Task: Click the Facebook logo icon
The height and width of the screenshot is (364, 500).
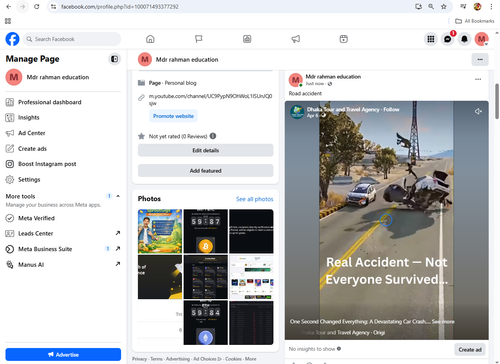Action: [x=12, y=39]
